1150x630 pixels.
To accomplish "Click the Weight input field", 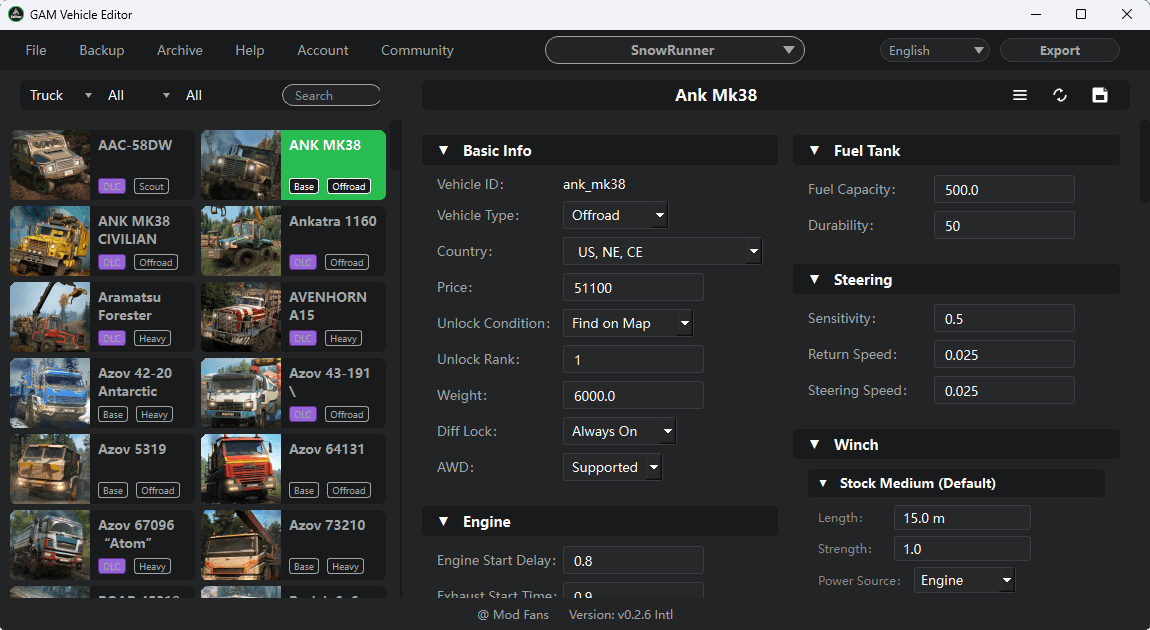I will point(633,395).
